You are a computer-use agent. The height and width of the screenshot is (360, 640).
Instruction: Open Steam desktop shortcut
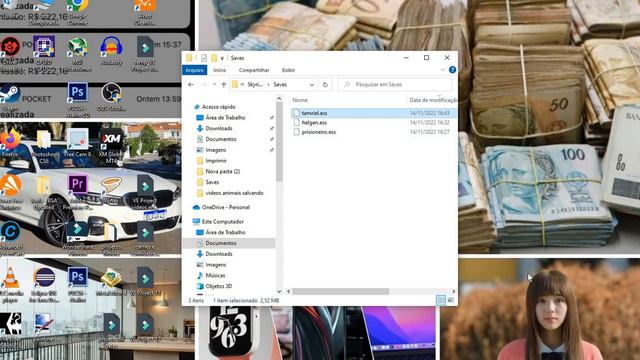pyautogui.click(x=10, y=98)
